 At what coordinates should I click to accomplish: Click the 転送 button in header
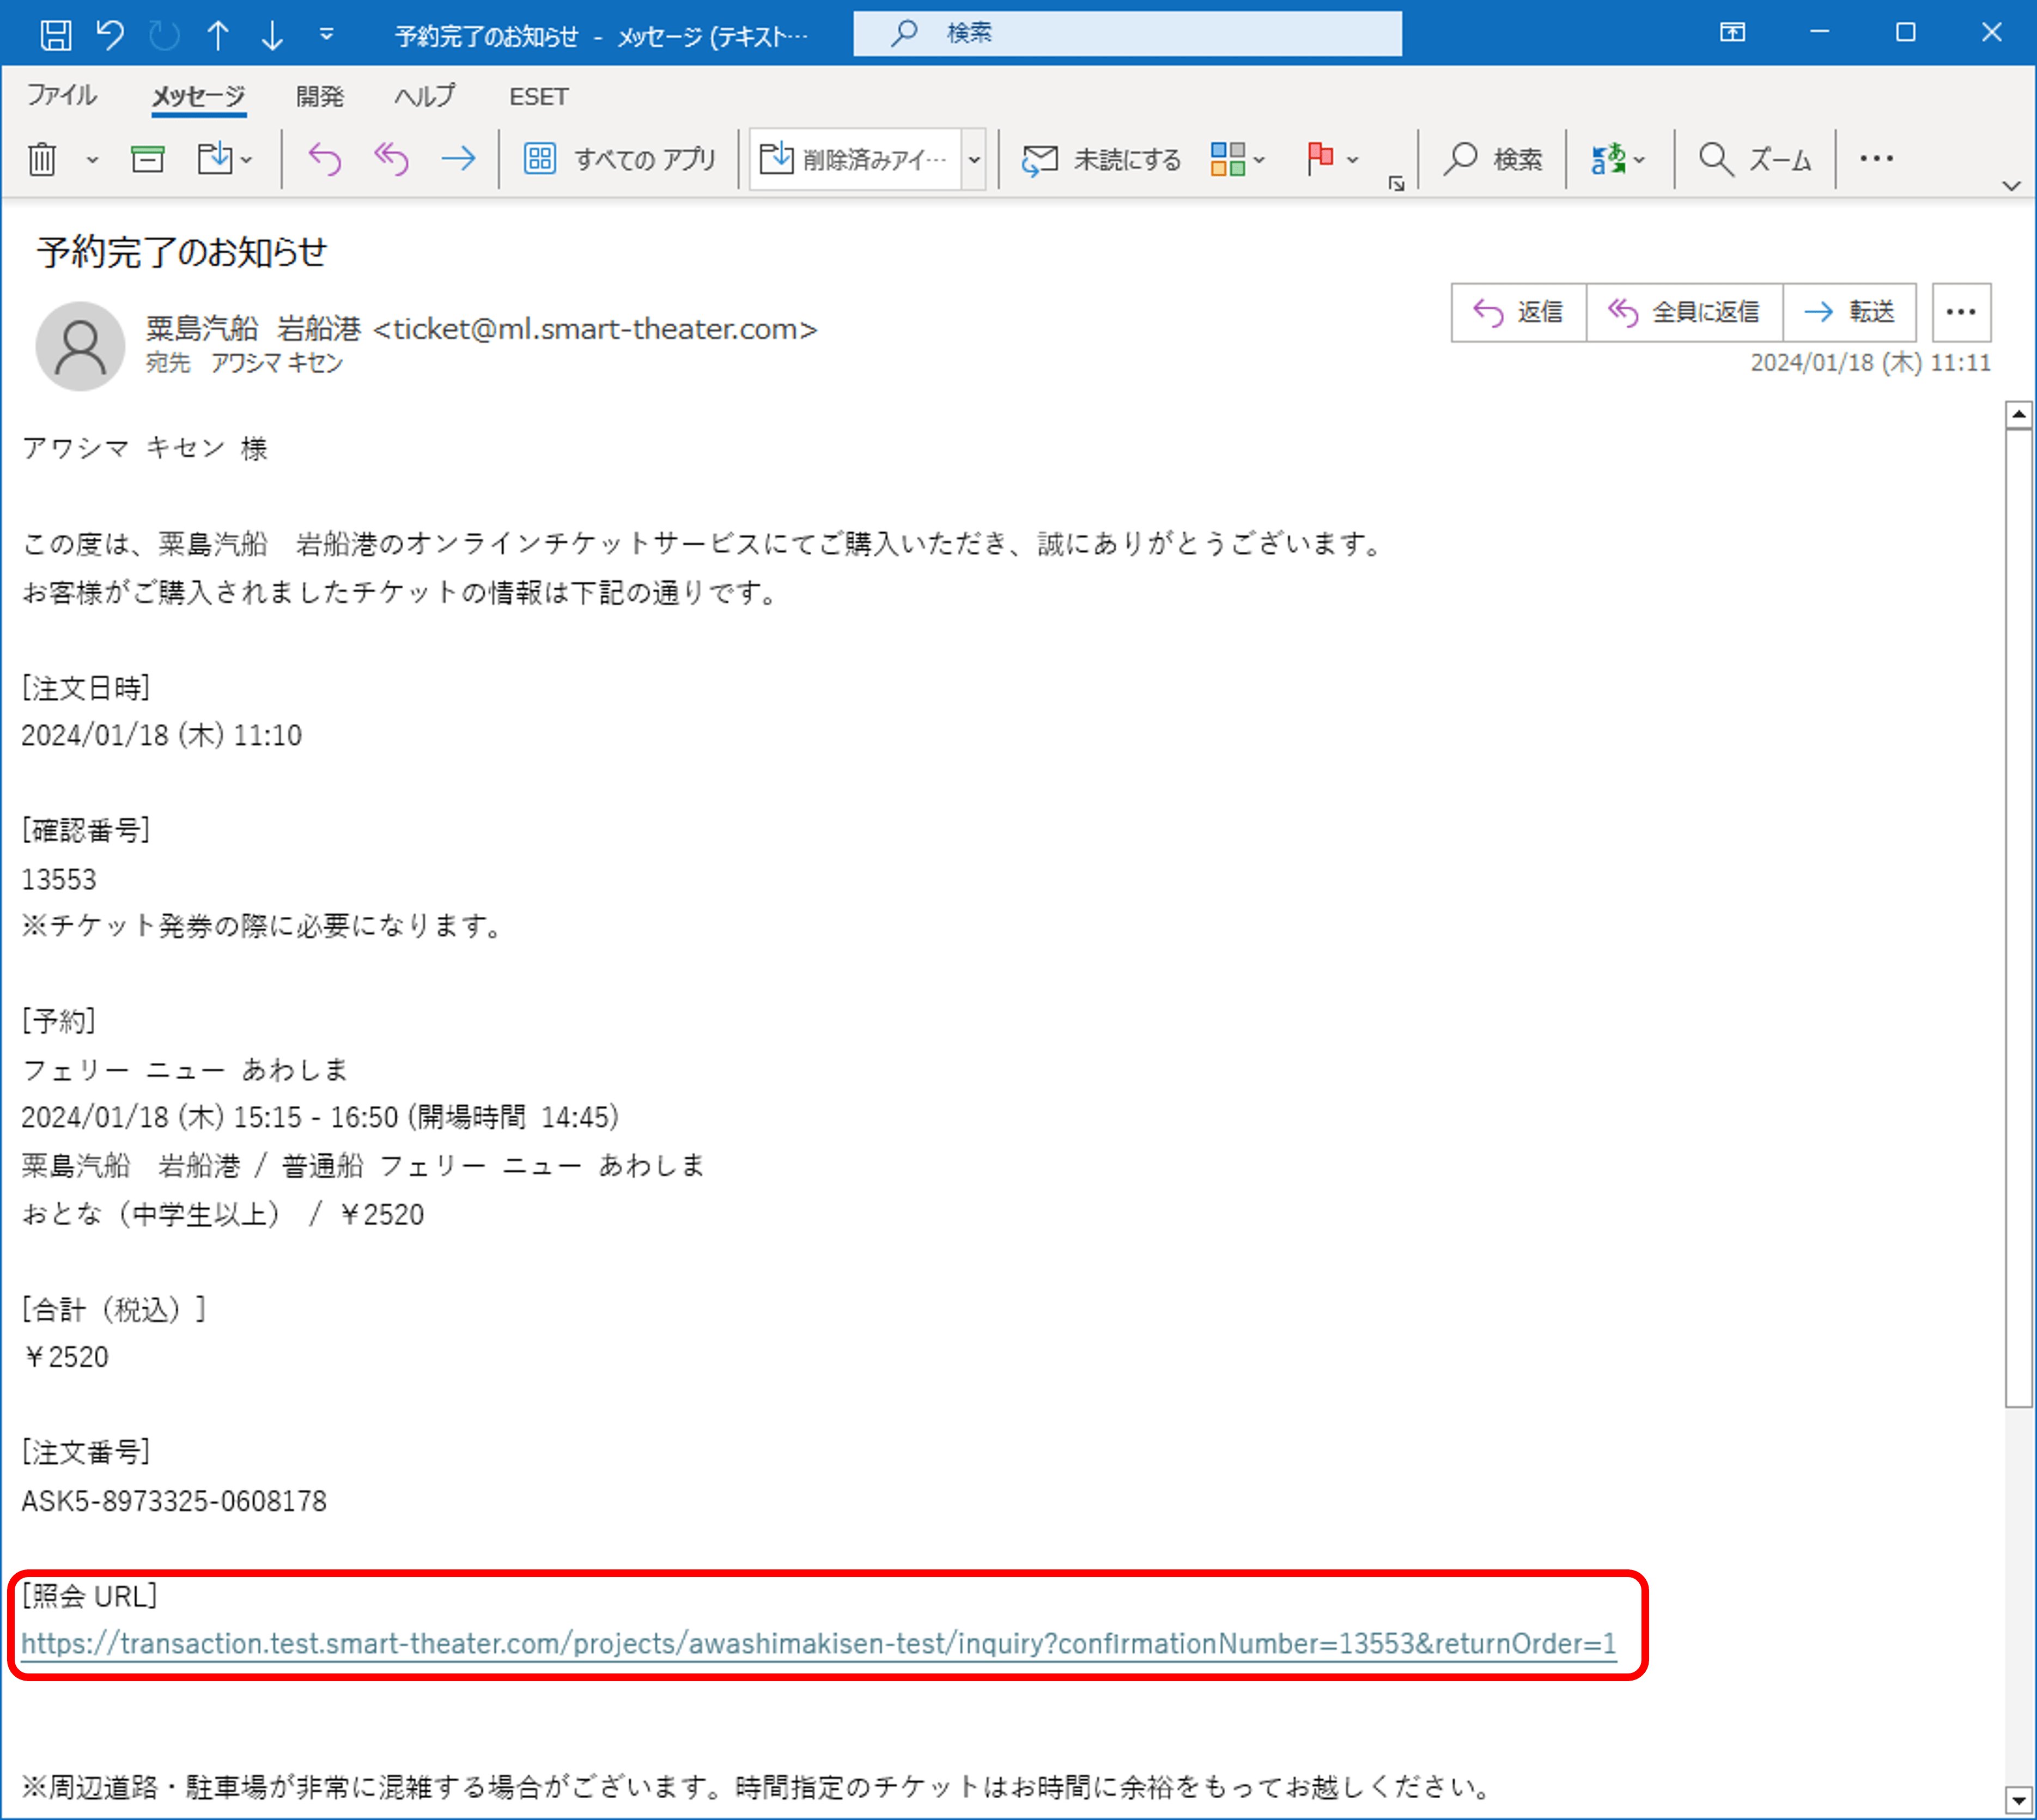coord(1849,312)
